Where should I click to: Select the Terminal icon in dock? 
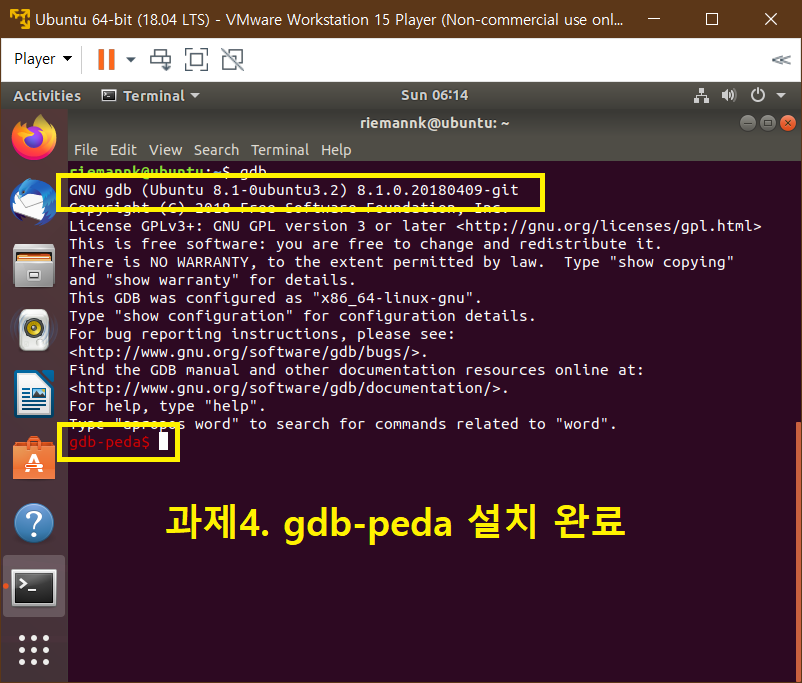point(34,587)
